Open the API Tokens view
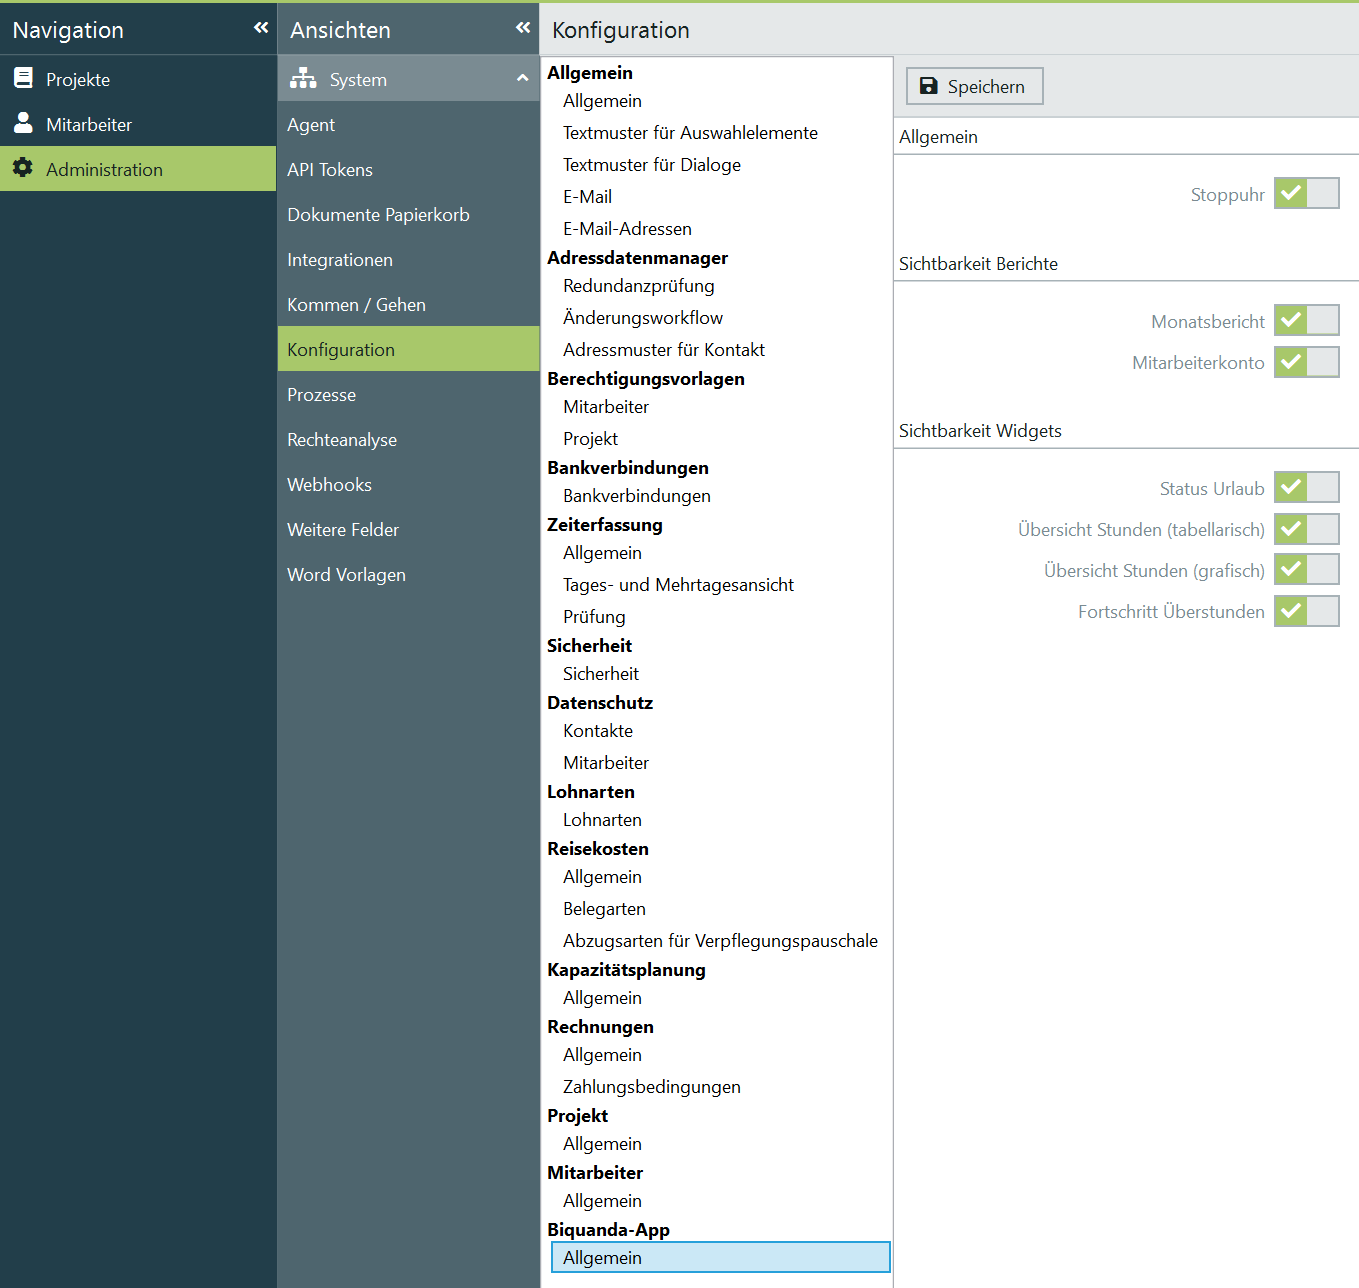Image resolution: width=1359 pixels, height=1288 pixels. (330, 170)
